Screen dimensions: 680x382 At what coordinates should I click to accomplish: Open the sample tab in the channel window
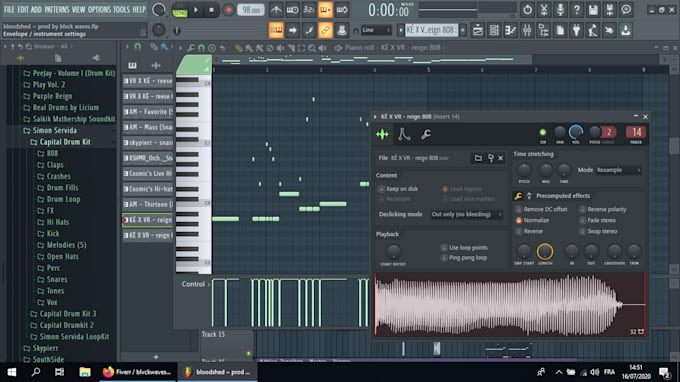coord(382,134)
